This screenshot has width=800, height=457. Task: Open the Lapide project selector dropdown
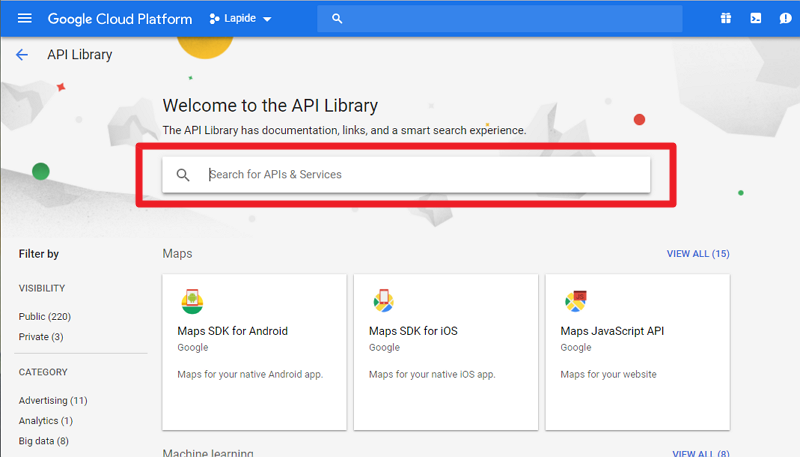pos(240,19)
